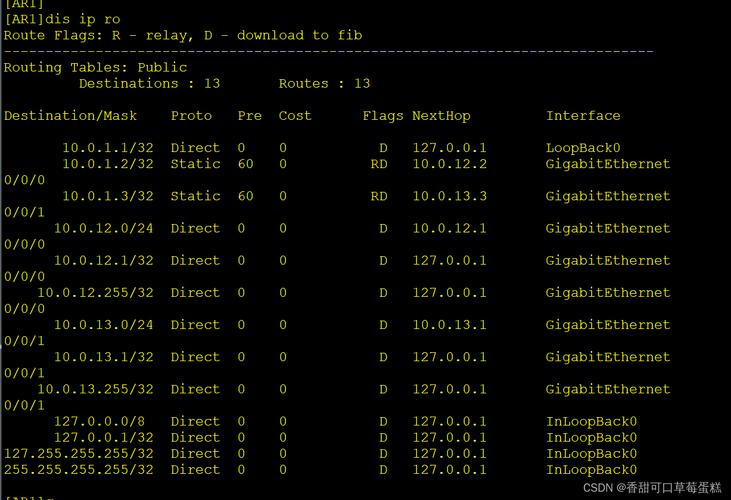Select destination 127.0.0.1/32
Image resolution: width=731 pixels, height=500 pixels.
click(x=103, y=438)
